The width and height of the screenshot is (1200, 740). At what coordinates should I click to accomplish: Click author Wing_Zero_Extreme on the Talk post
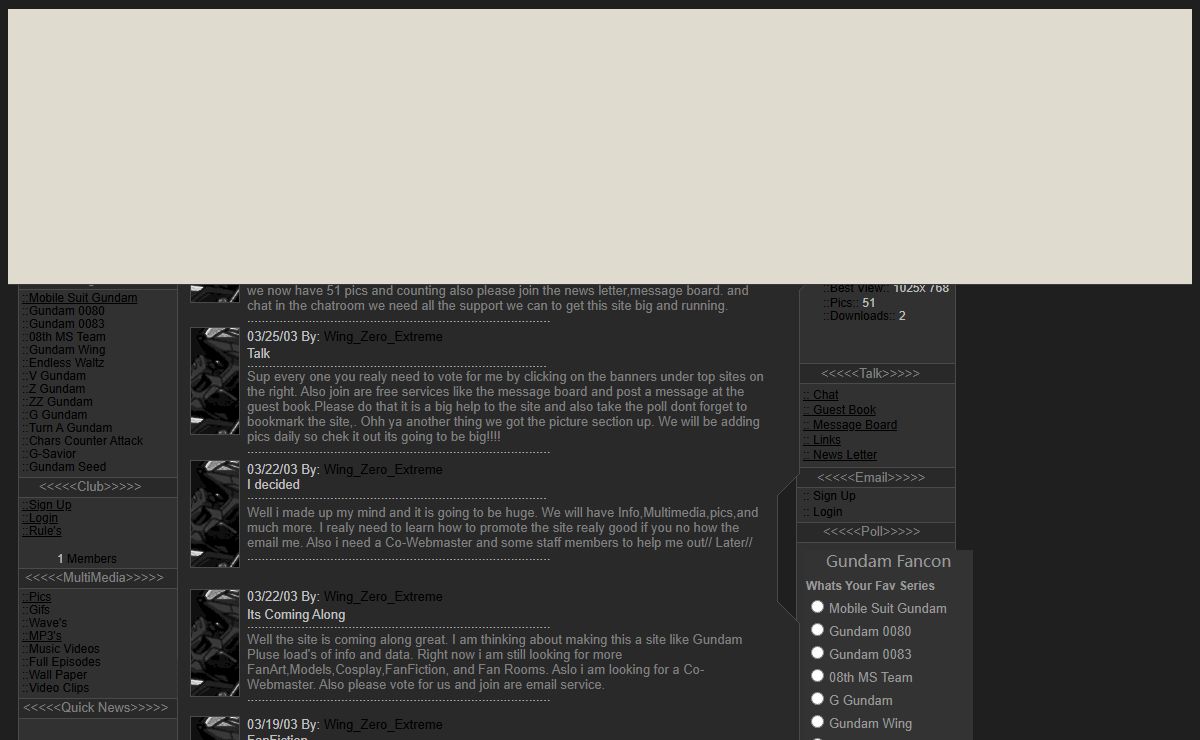pos(383,337)
